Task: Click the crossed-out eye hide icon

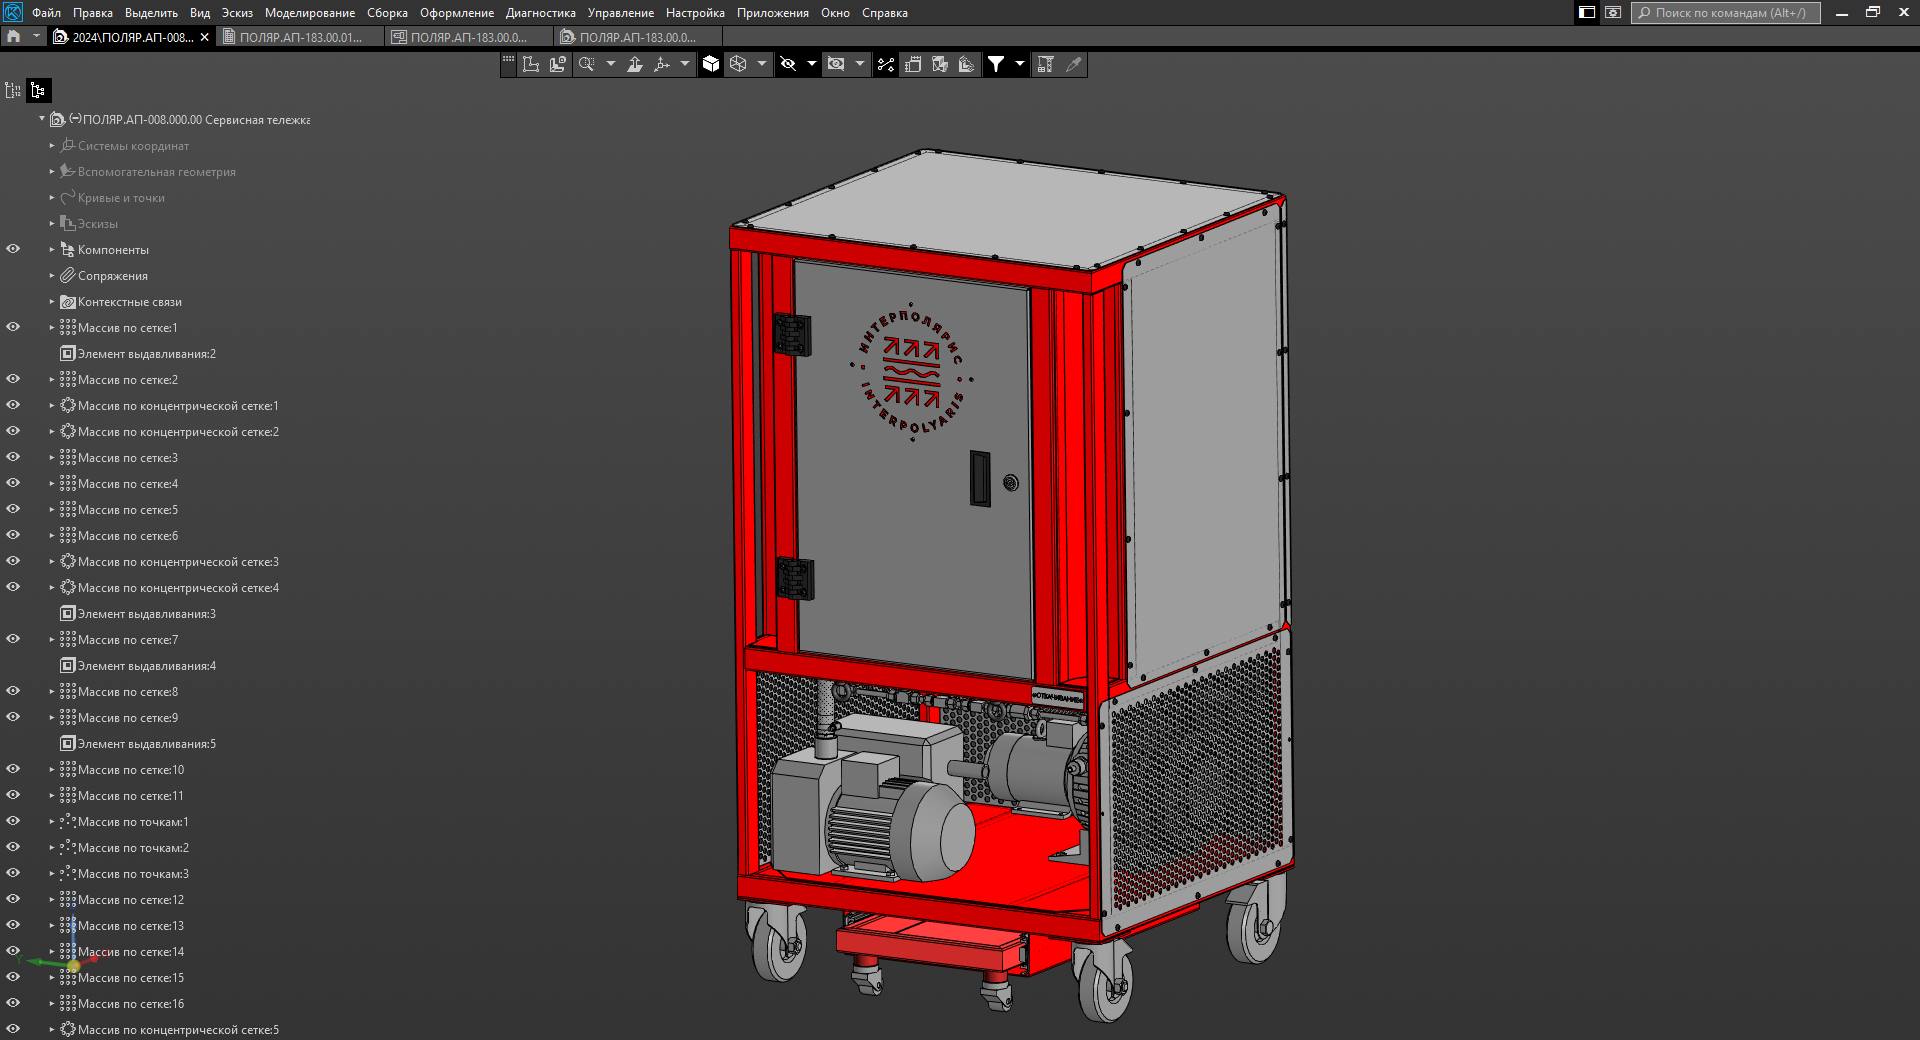Action: (788, 64)
